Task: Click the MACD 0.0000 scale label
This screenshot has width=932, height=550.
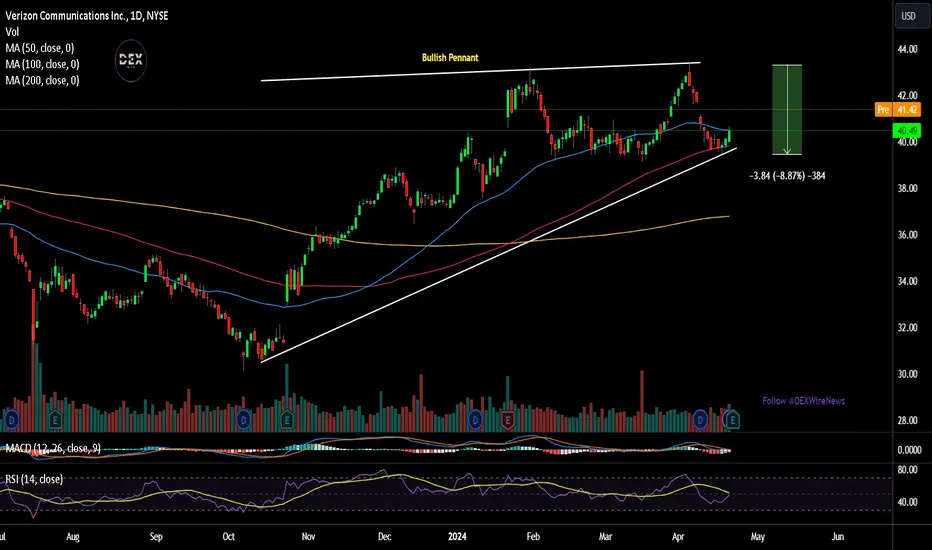Action: point(909,450)
